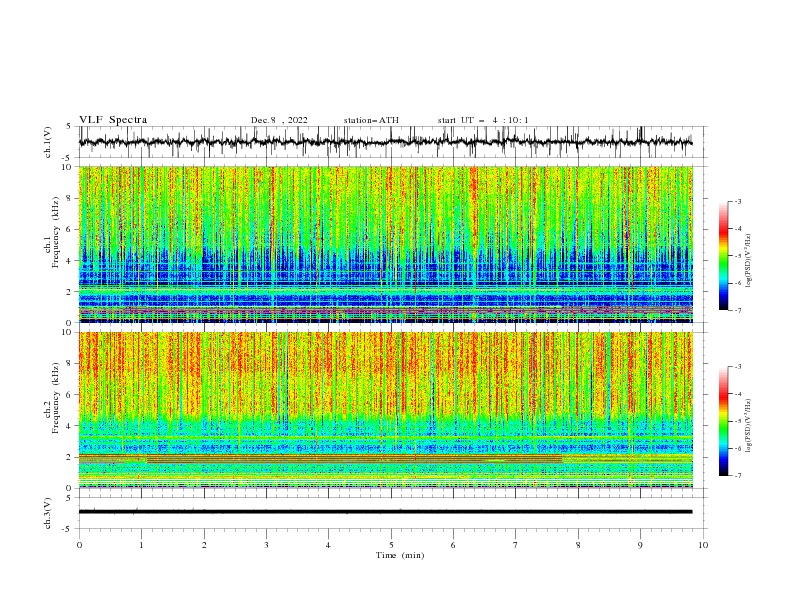
Task: Click the "4" kHz tick on ch.2 axis
Action: point(70,426)
